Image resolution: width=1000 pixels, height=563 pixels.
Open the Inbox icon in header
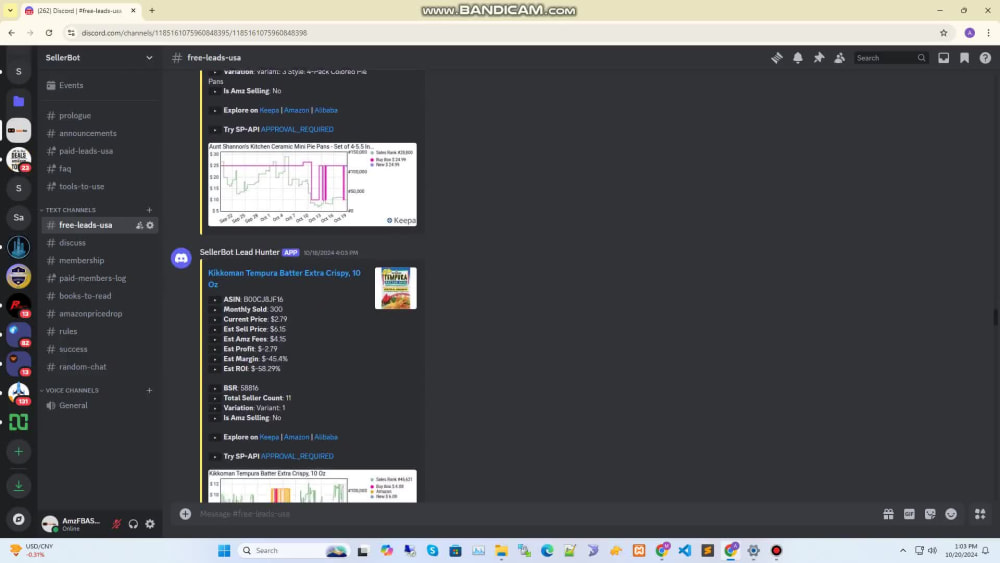pos(943,58)
